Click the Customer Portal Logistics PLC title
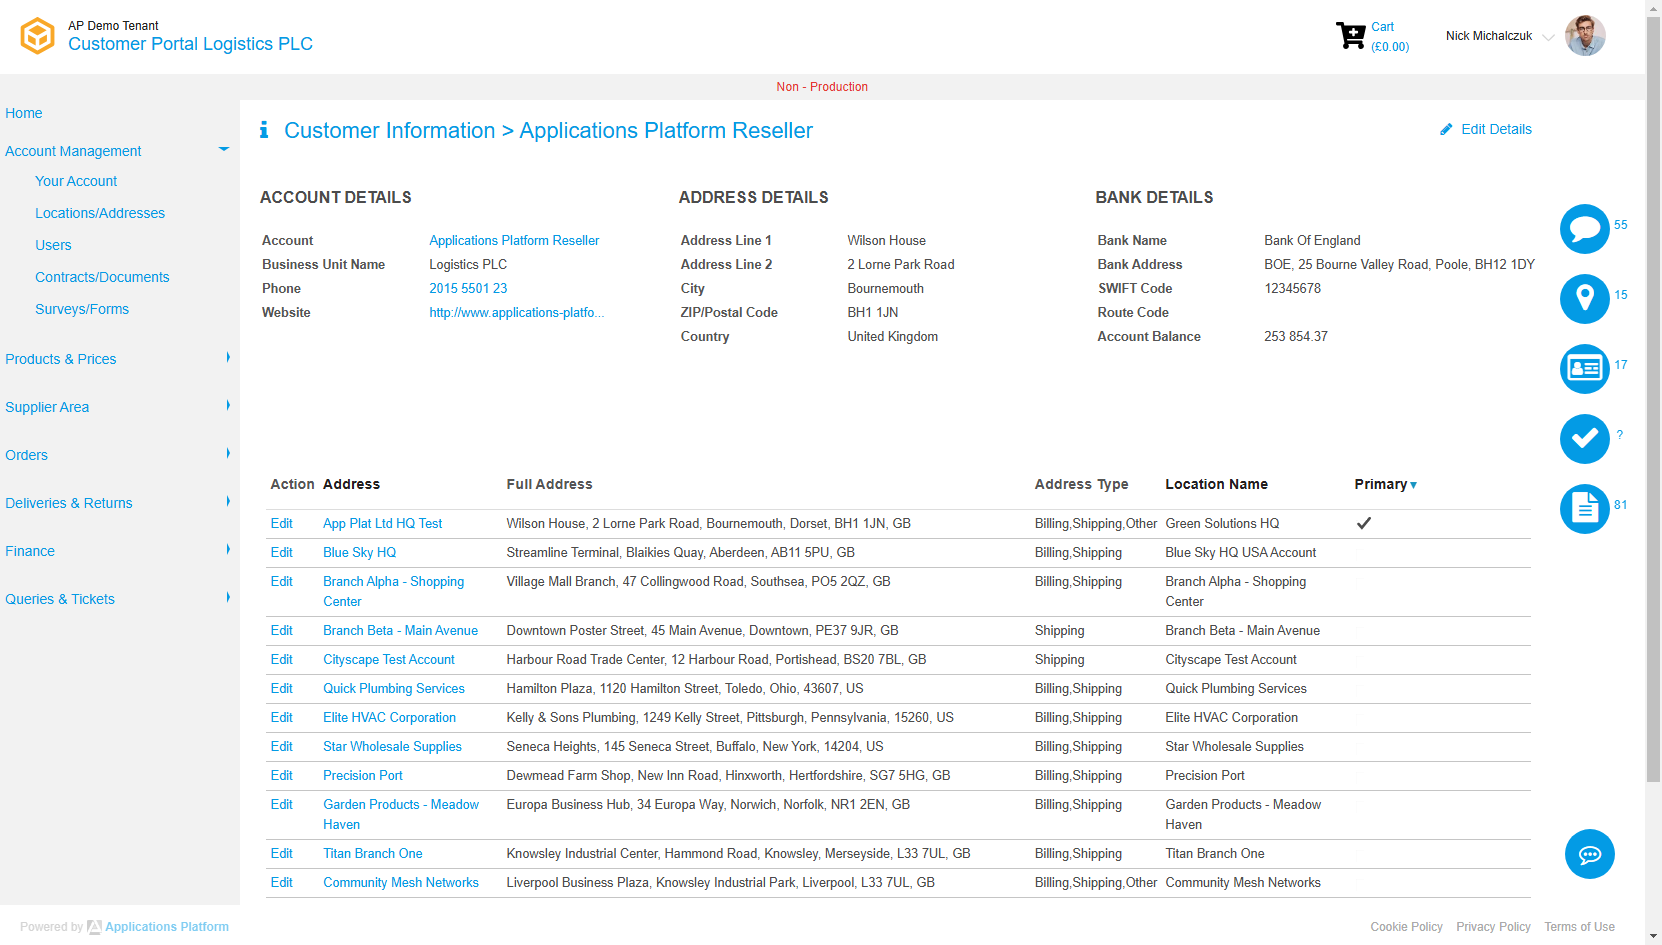This screenshot has width=1662, height=945. tap(190, 44)
